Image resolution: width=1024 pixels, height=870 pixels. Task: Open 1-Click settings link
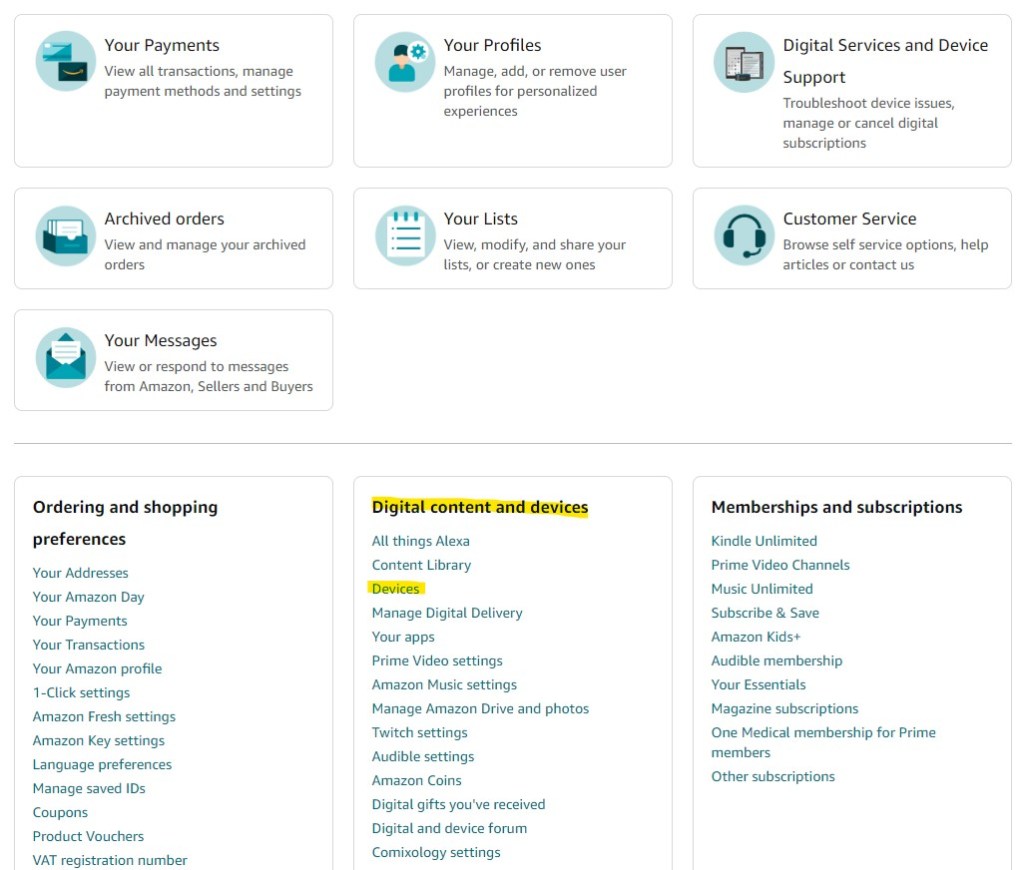81,693
